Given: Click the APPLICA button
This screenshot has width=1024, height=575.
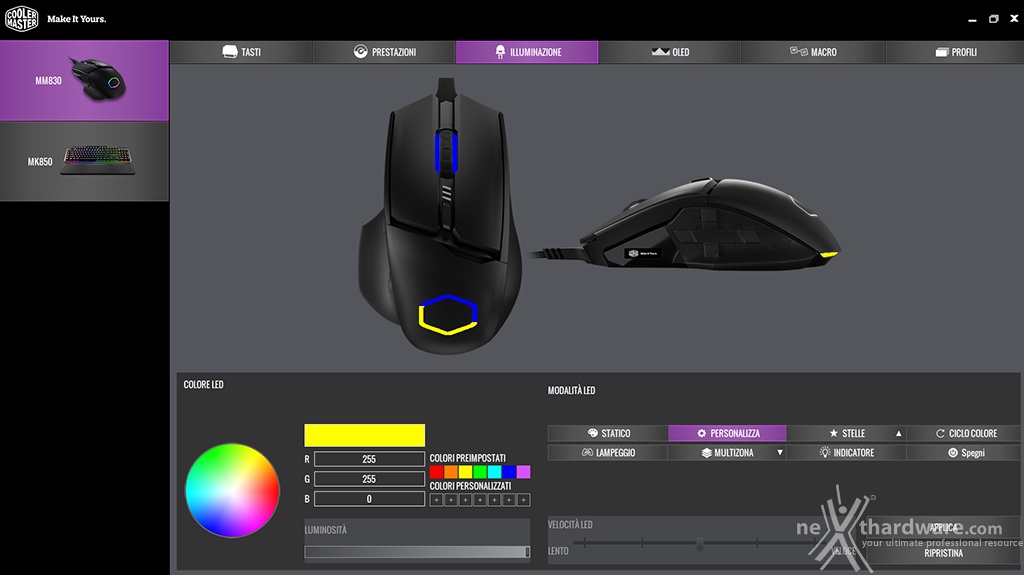Looking at the screenshot, I should 943,527.
